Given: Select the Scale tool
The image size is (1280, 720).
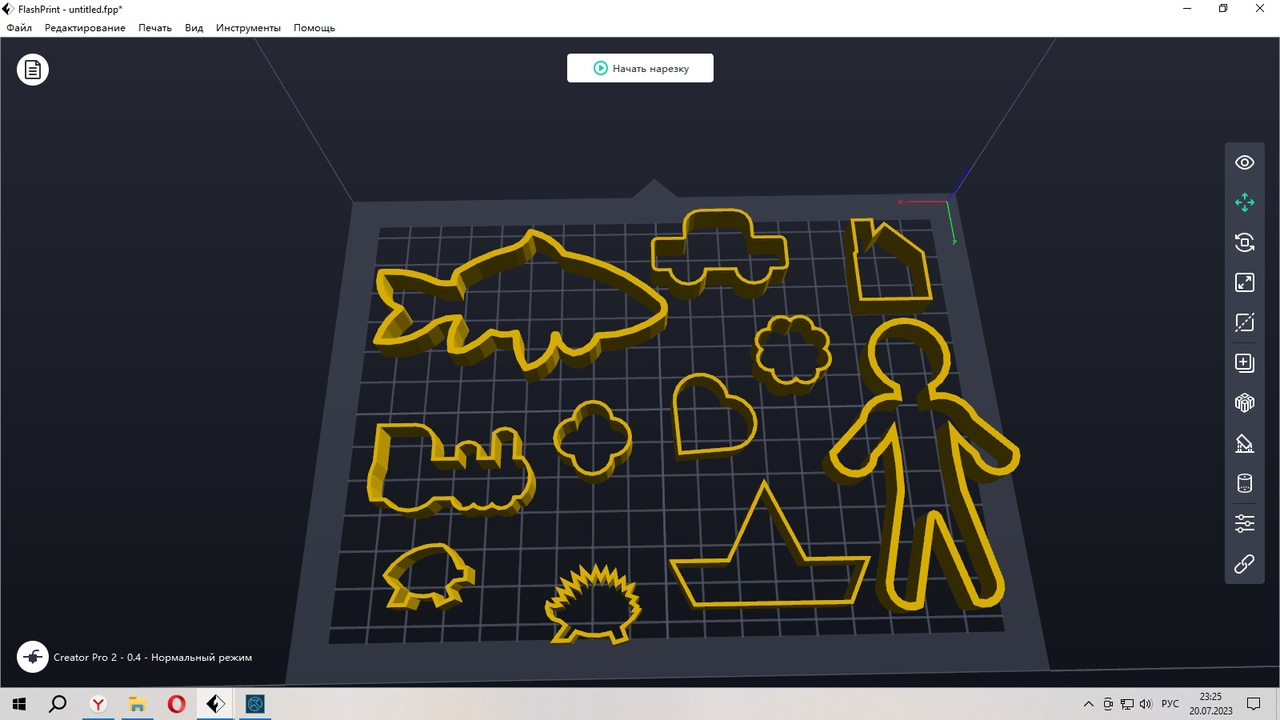Looking at the screenshot, I should [1244, 283].
